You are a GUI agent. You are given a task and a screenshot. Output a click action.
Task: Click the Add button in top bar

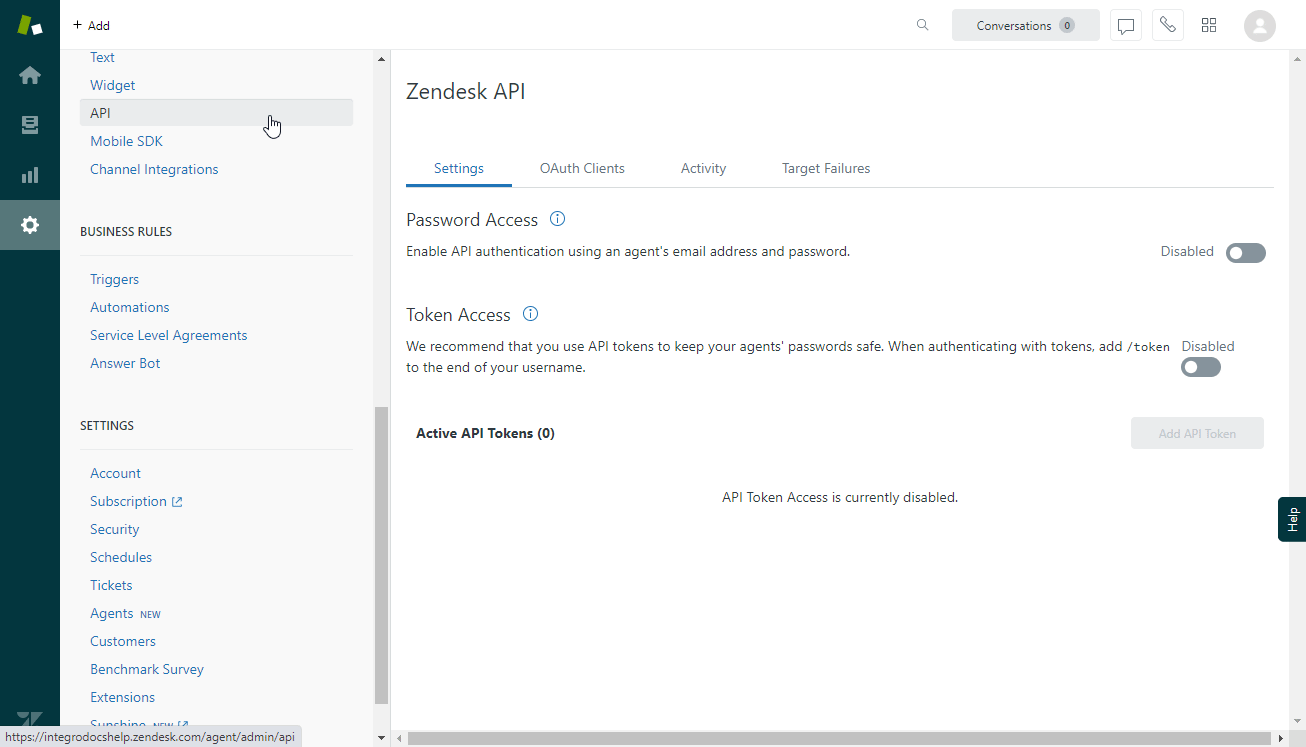pyautogui.click(x=91, y=25)
